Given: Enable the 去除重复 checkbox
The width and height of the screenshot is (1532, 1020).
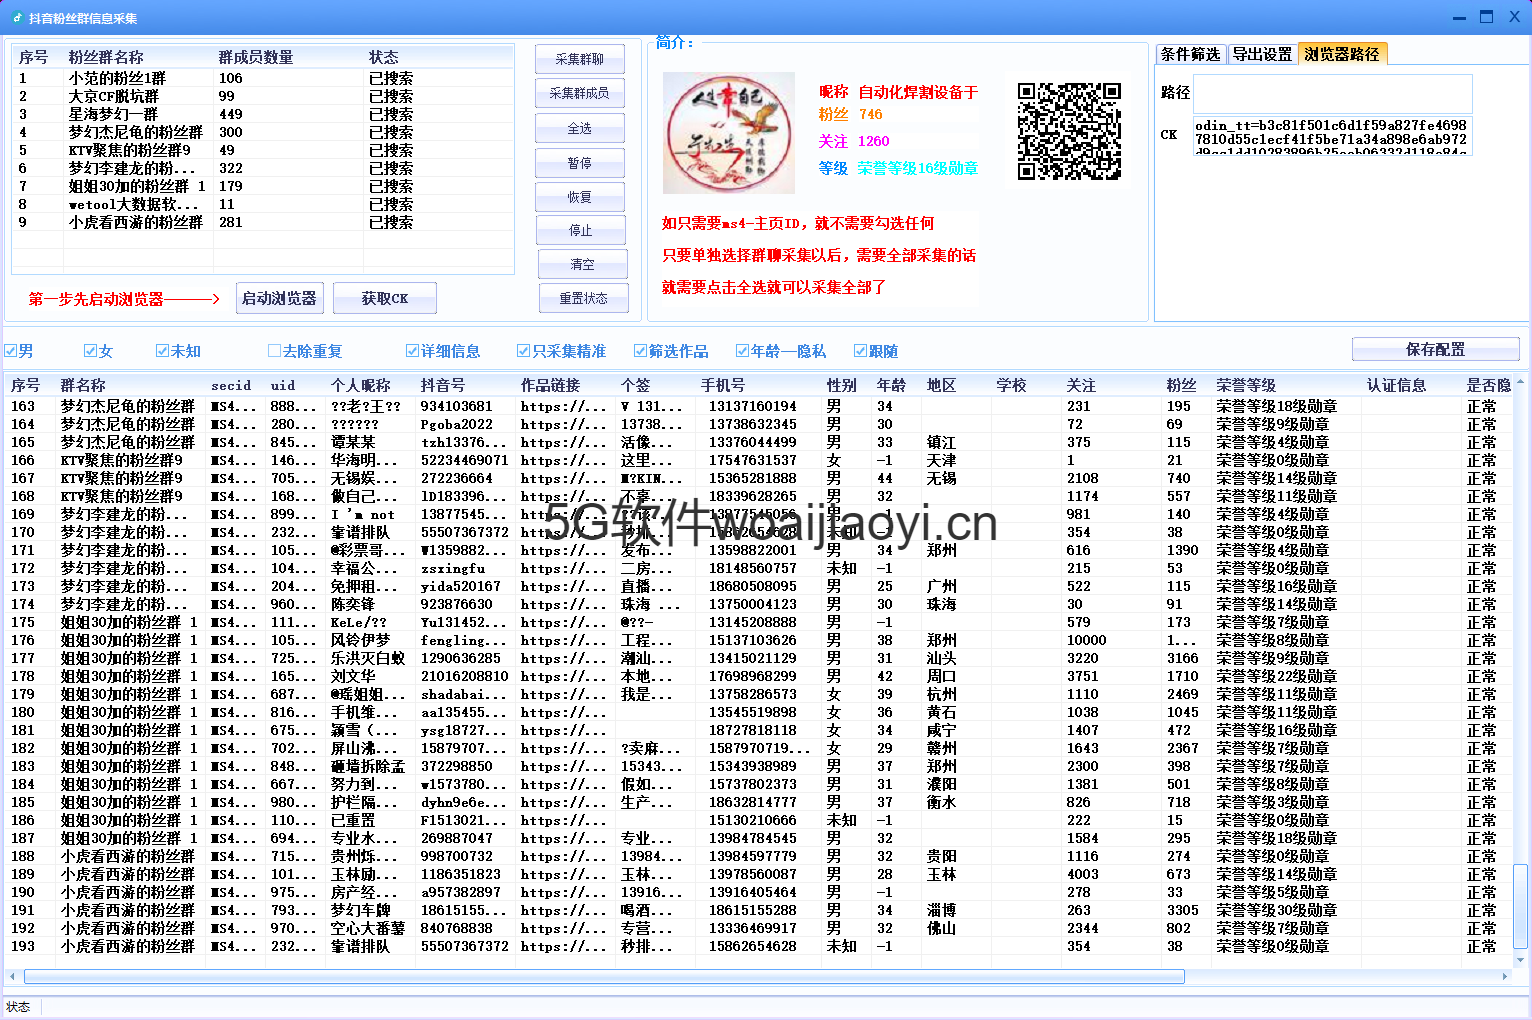Looking at the screenshot, I should click(x=305, y=351).
